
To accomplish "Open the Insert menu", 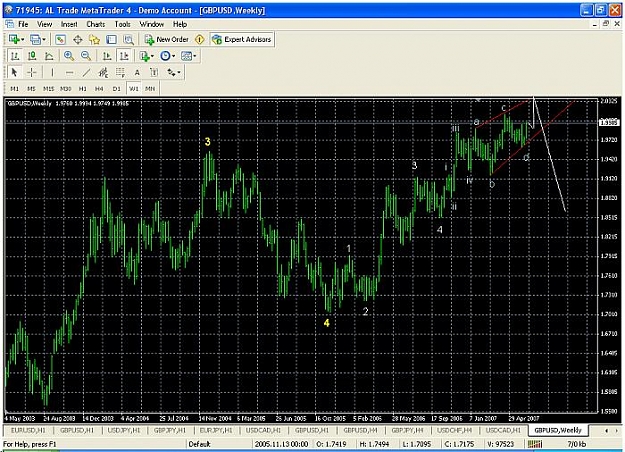I will [x=69, y=24].
